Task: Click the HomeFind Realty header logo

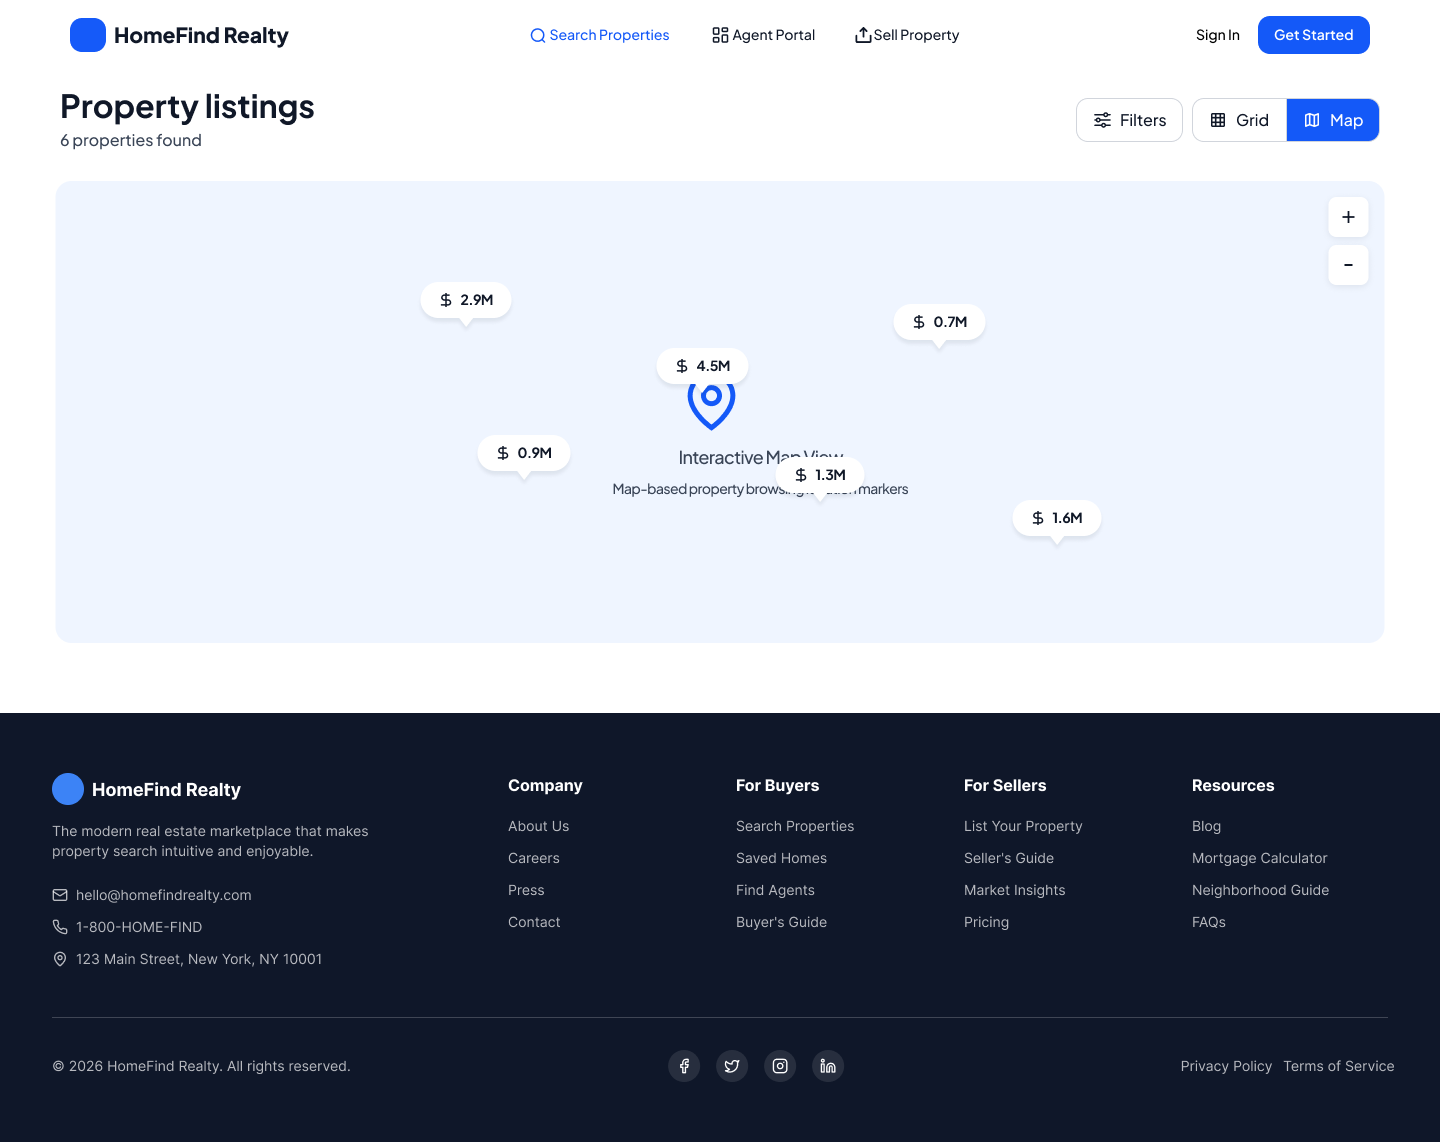Action: [x=179, y=35]
